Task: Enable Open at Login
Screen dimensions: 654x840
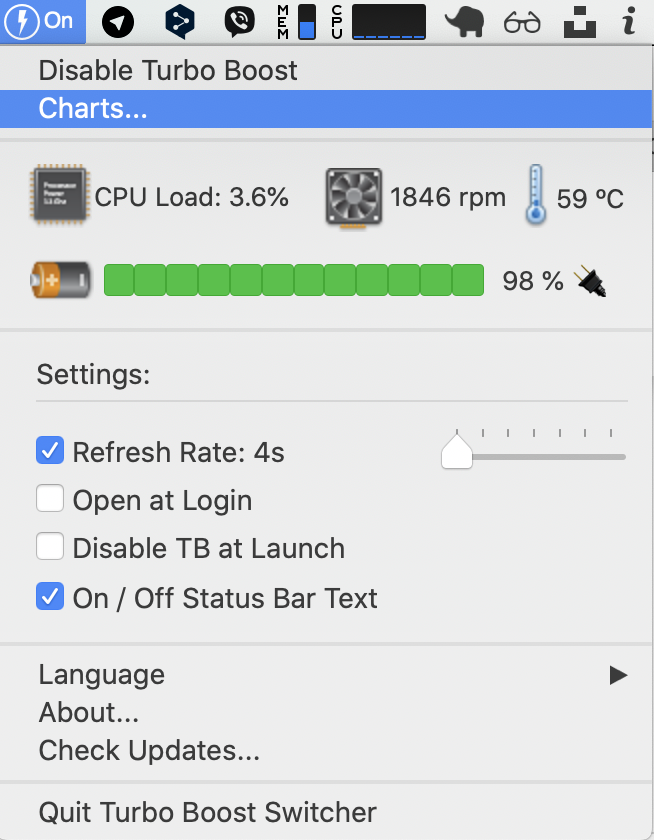Action: [50, 499]
